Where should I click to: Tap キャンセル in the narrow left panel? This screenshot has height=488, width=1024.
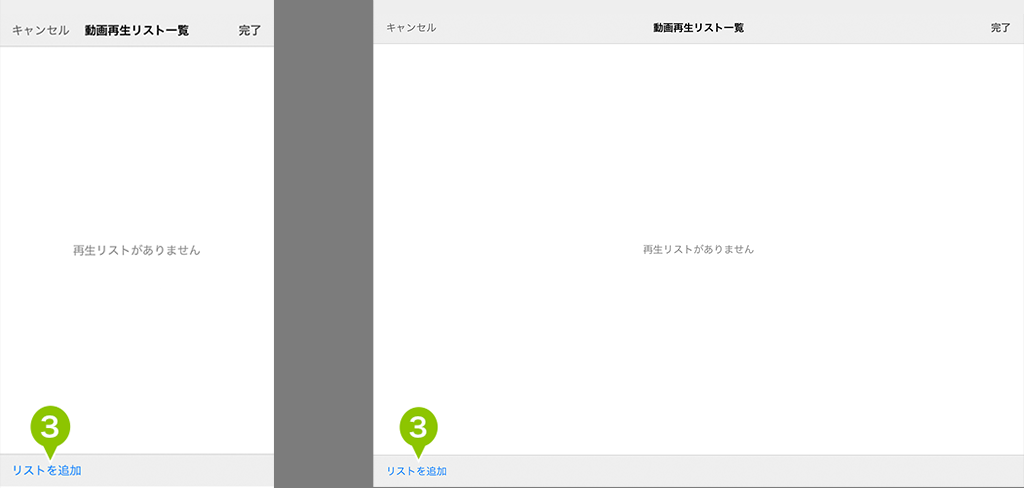40,30
